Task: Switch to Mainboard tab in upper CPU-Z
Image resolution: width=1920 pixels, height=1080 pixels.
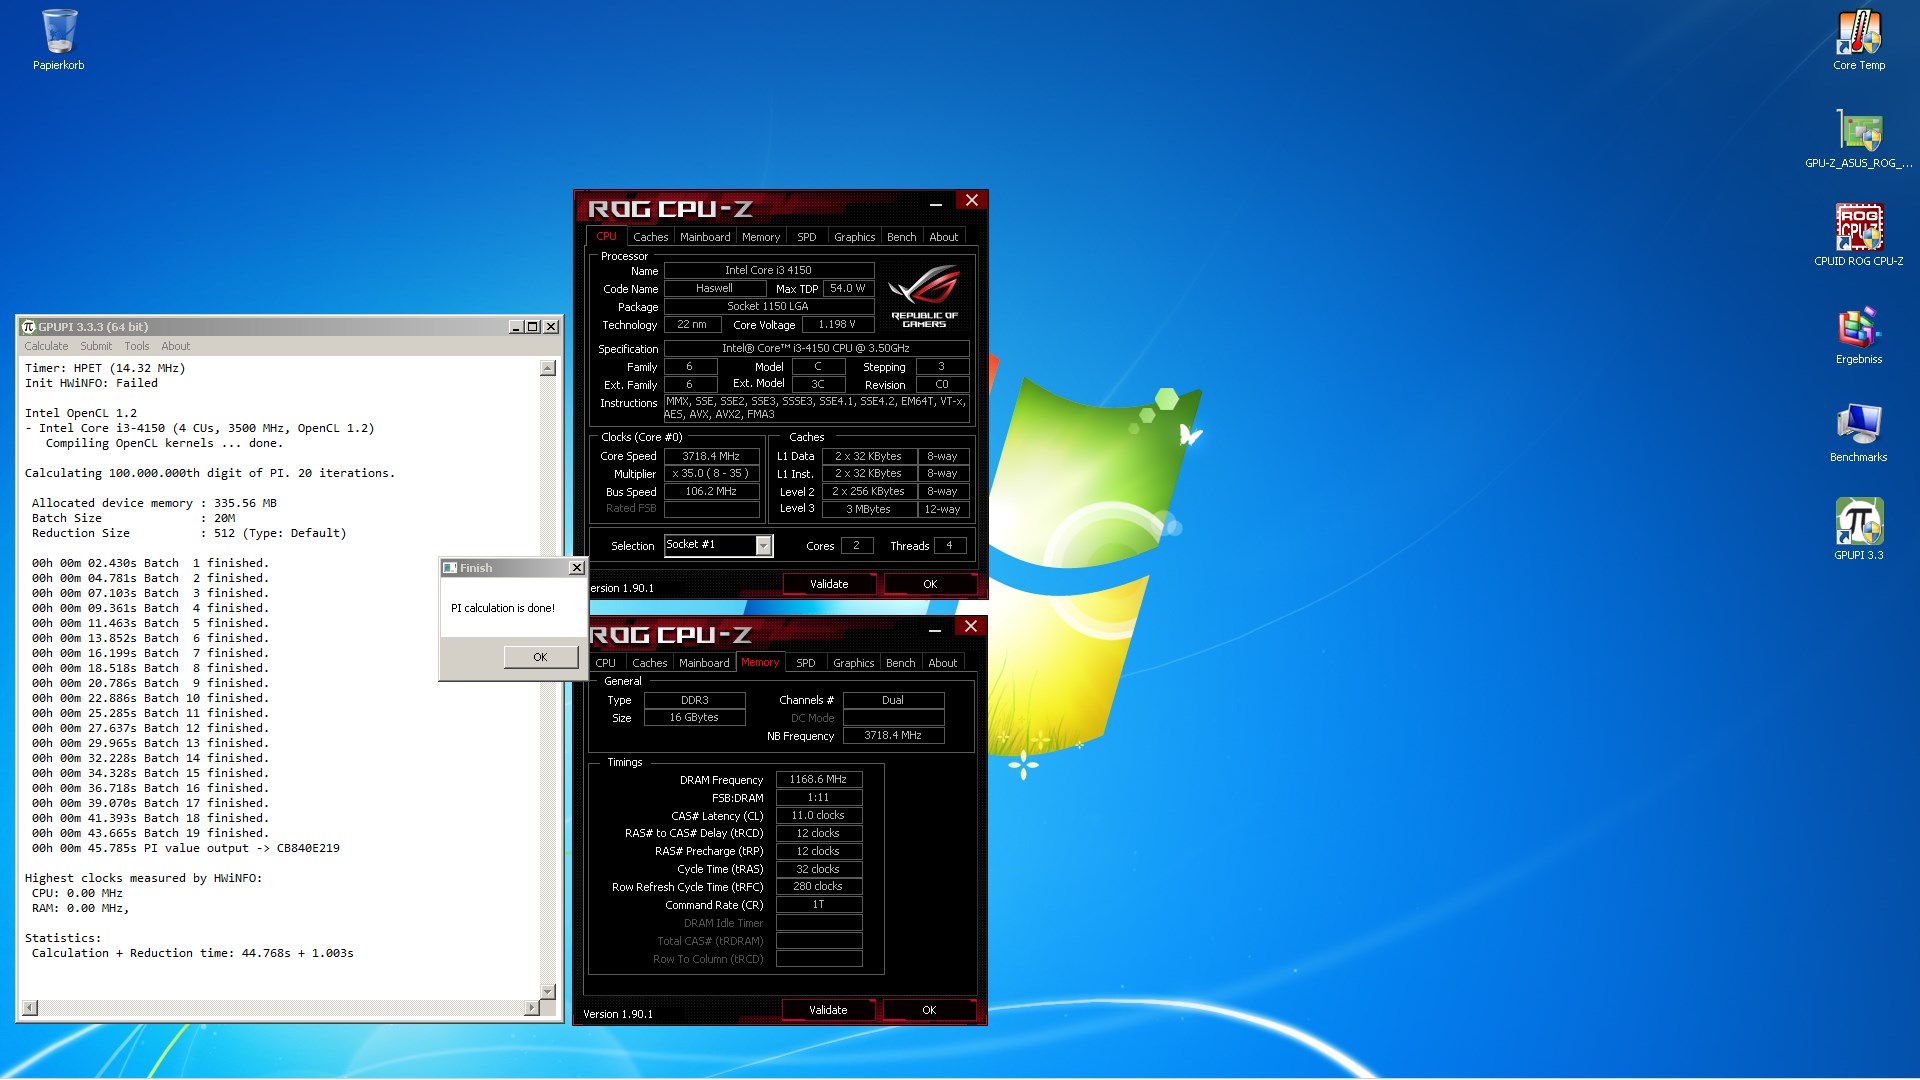Action: click(705, 237)
